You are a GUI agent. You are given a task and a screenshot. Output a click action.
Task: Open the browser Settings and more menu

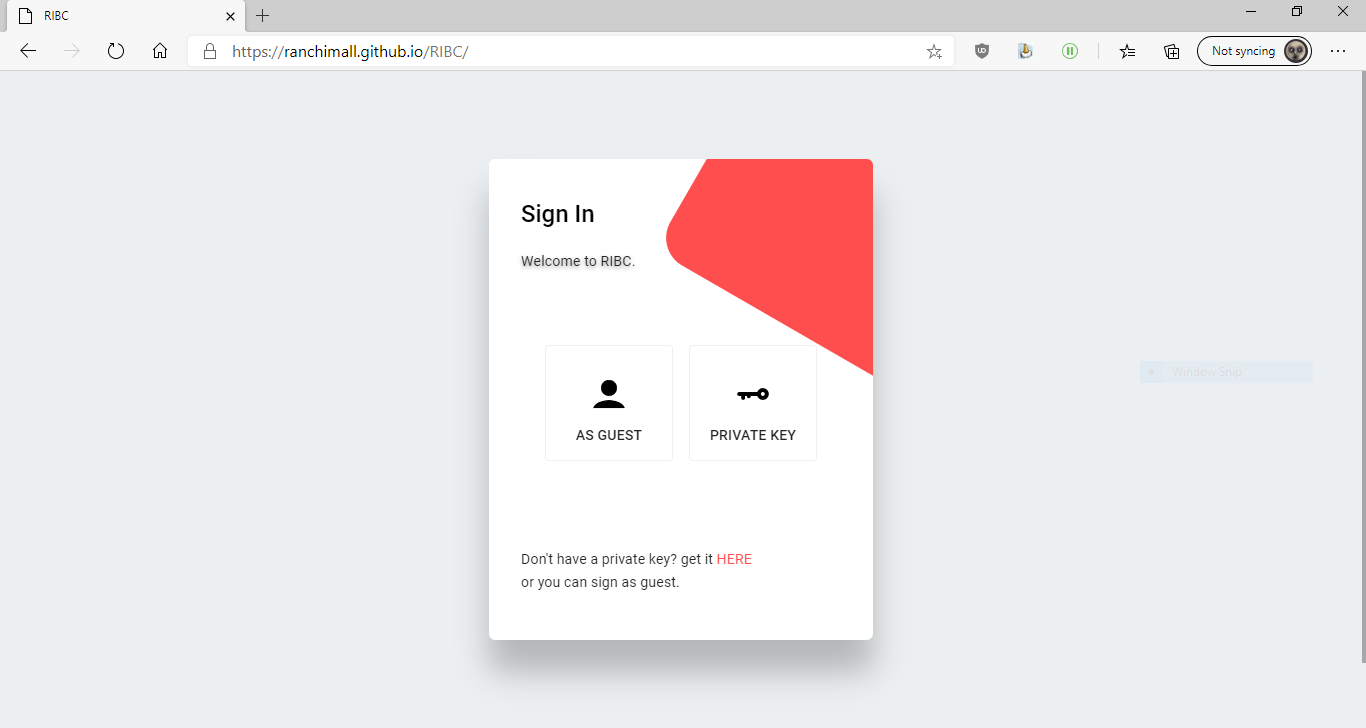coord(1338,51)
